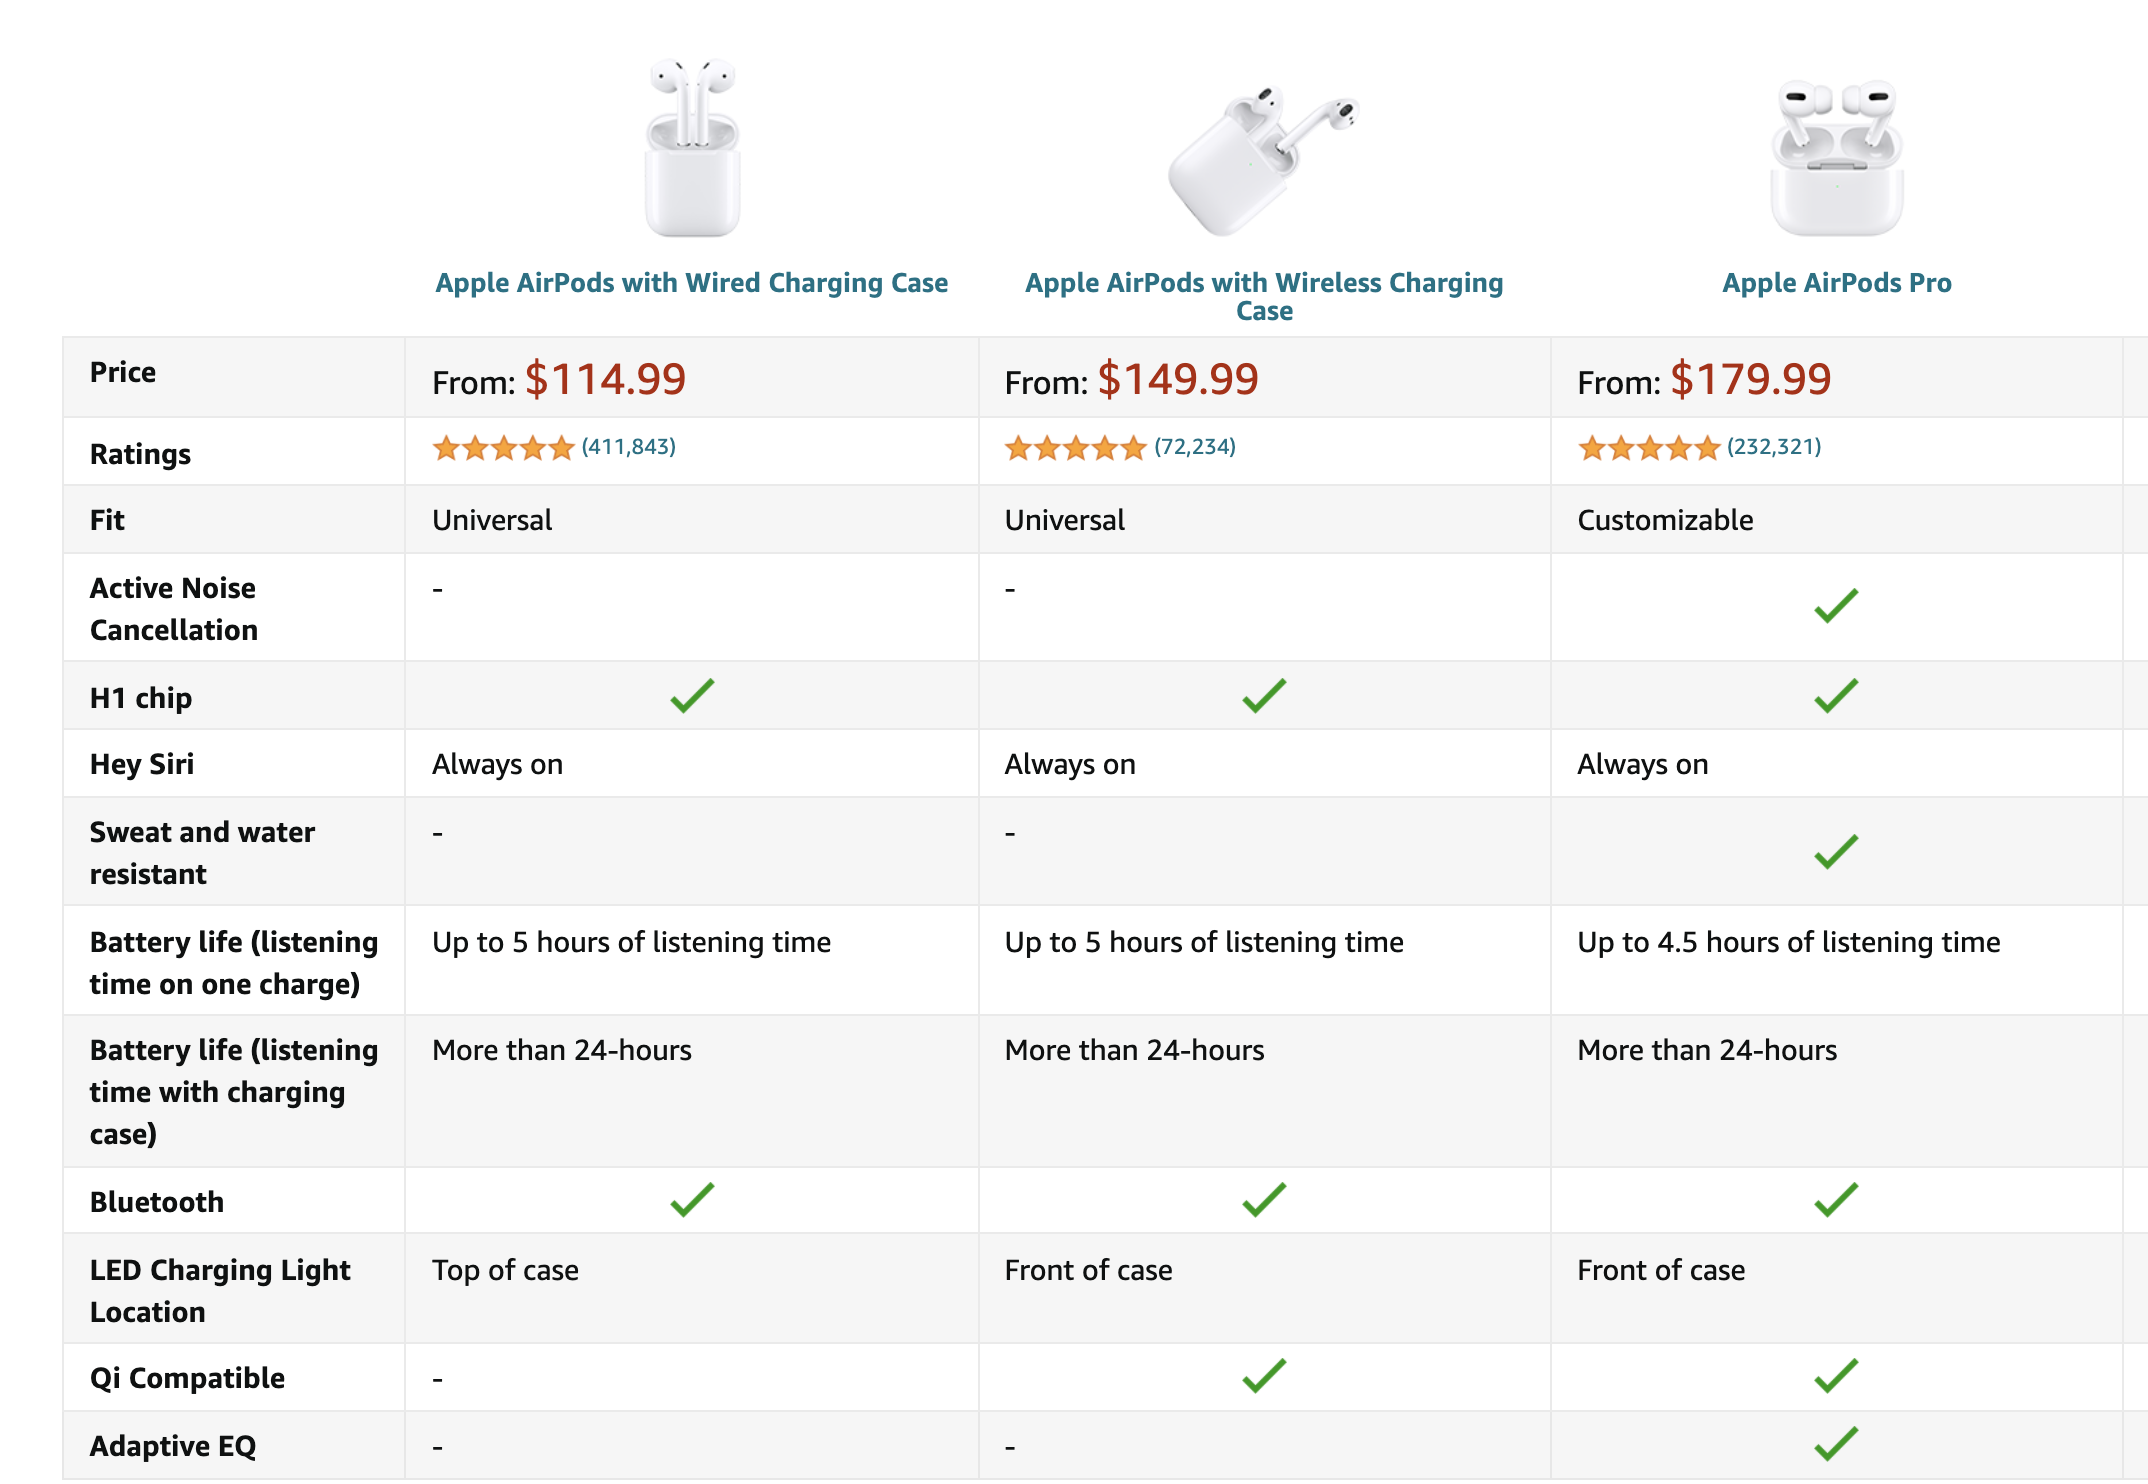
Task: Open the AirPods Pro product image
Action: [1837, 158]
